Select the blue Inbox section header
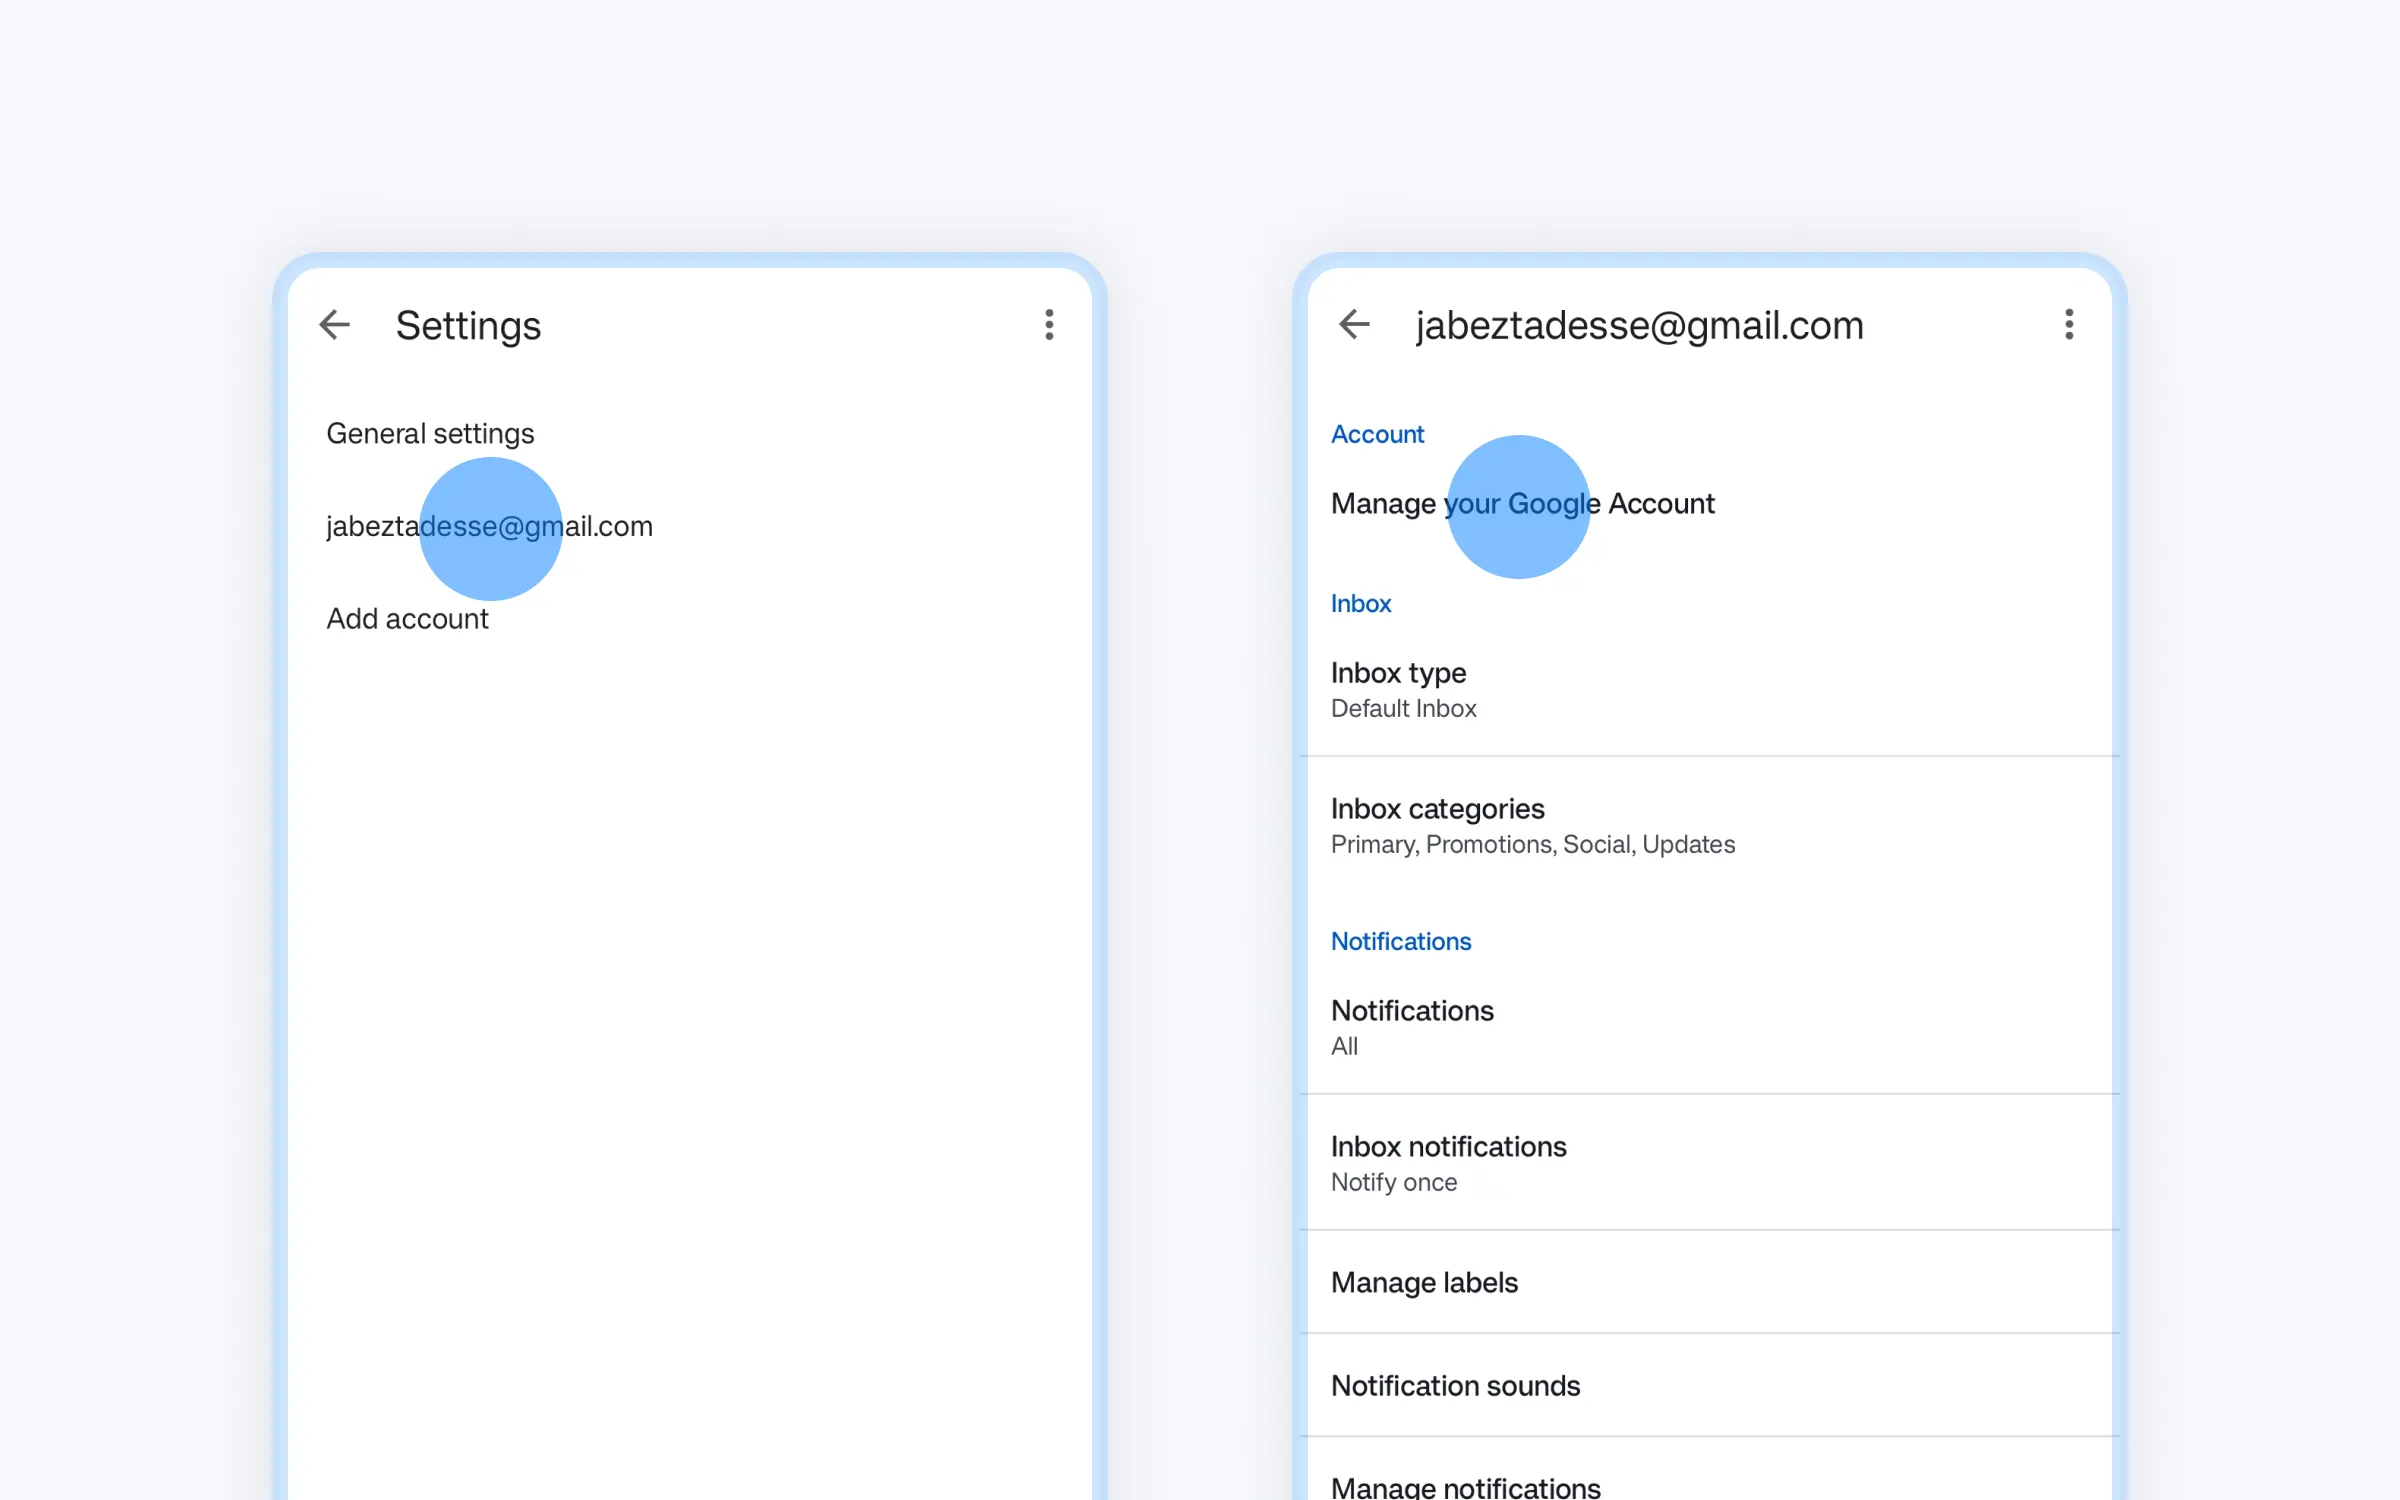 click(x=1361, y=604)
